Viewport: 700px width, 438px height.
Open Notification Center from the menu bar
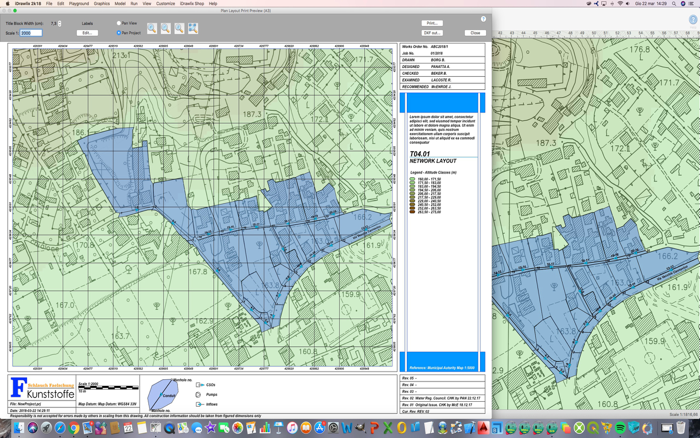tap(693, 4)
